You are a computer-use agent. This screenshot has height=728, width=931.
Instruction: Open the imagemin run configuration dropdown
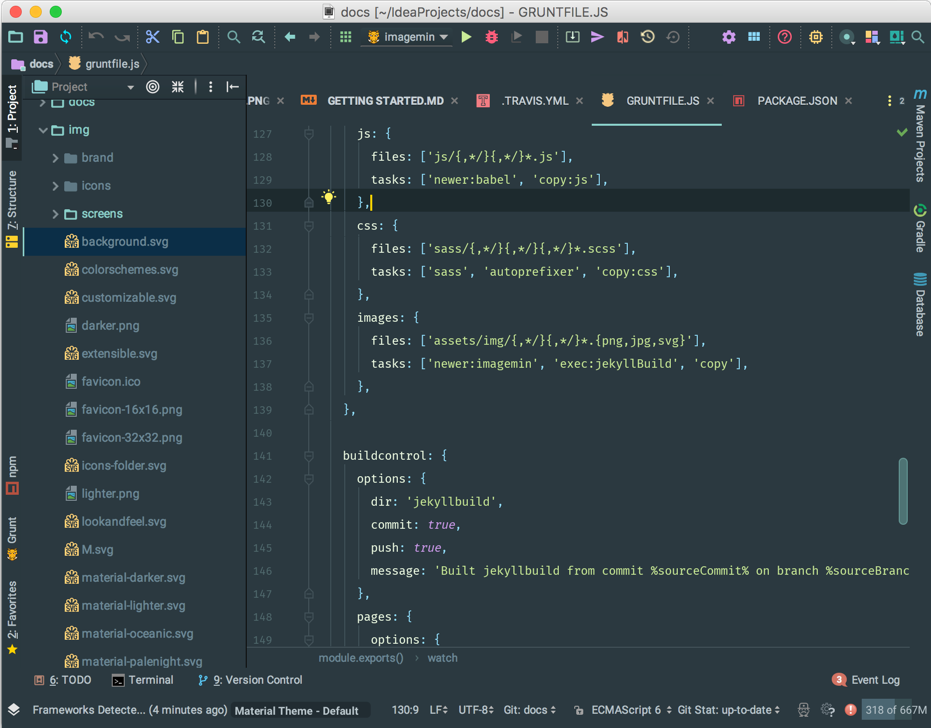tap(407, 37)
